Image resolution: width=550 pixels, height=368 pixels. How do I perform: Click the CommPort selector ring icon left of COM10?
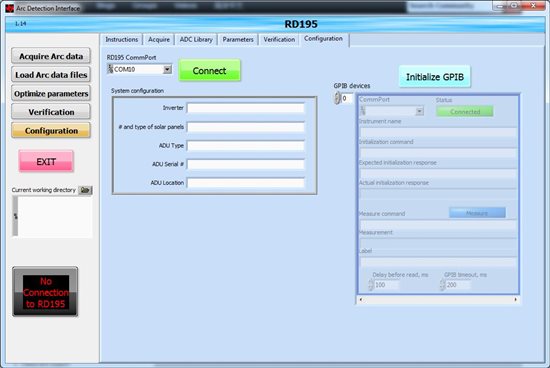[110, 69]
